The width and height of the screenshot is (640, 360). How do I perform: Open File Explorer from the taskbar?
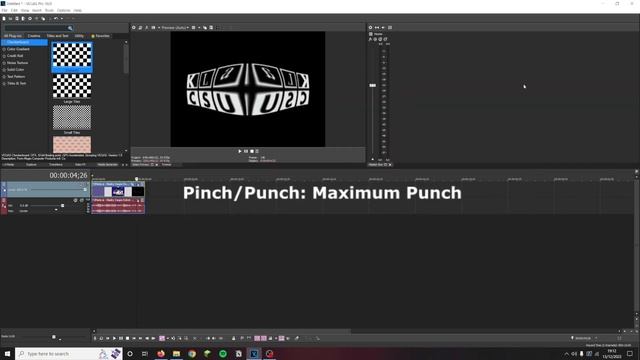click(x=176, y=353)
